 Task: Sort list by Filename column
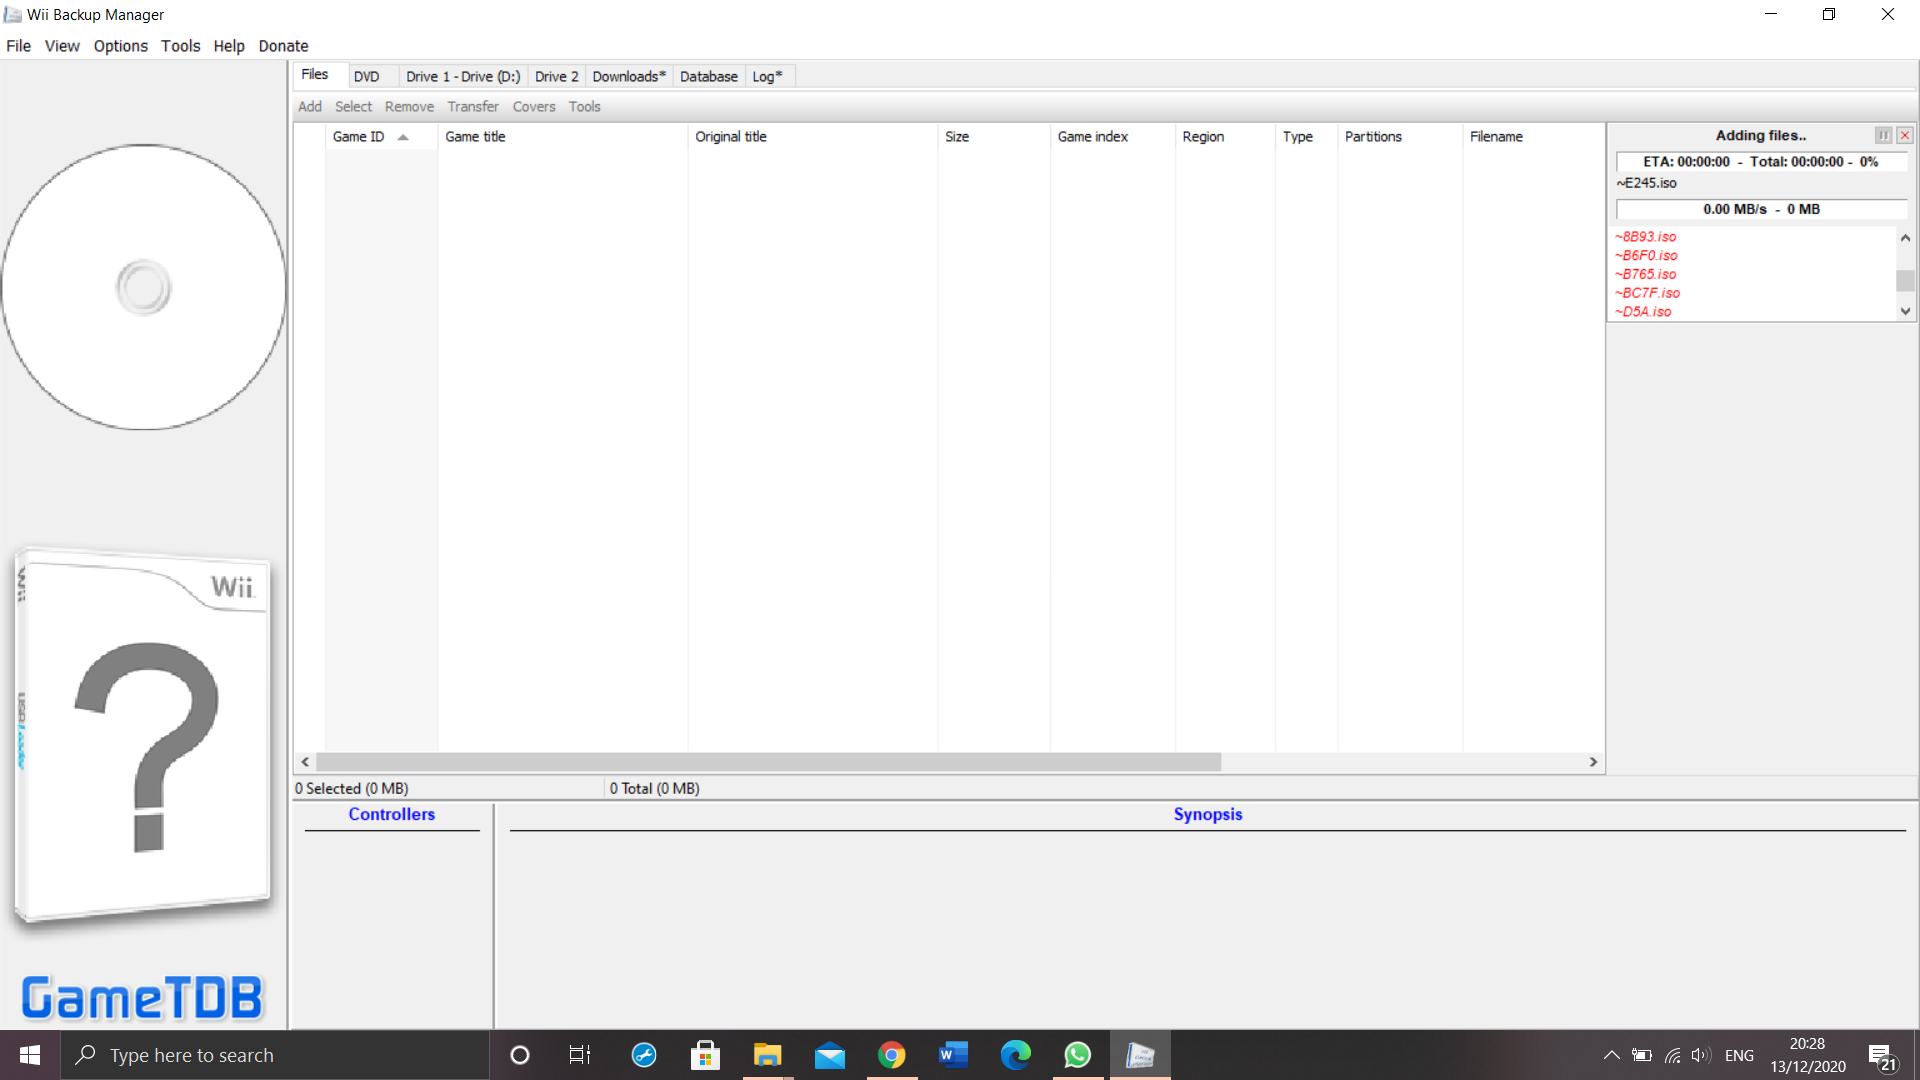tap(1533, 137)
